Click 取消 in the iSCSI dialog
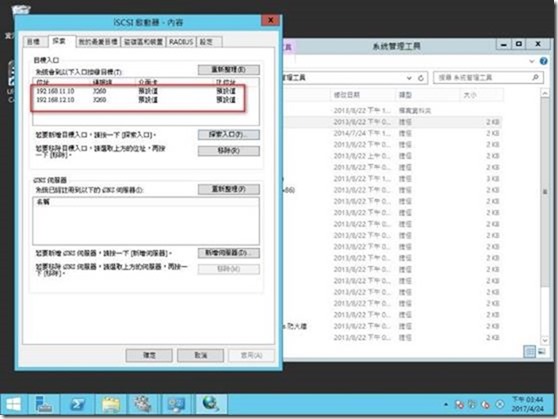The image size is (558, 419). click(x=200, y=355)
